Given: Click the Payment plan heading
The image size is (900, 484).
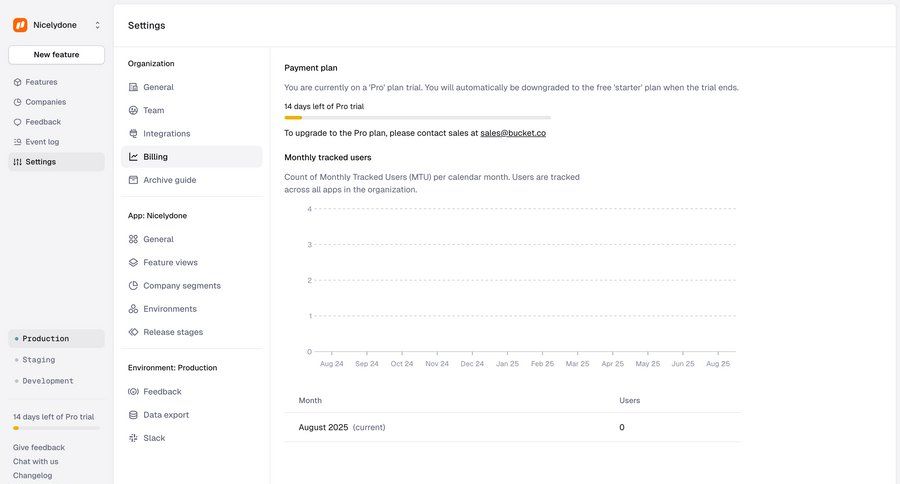Looking at the screenshot, I should 311,68.
